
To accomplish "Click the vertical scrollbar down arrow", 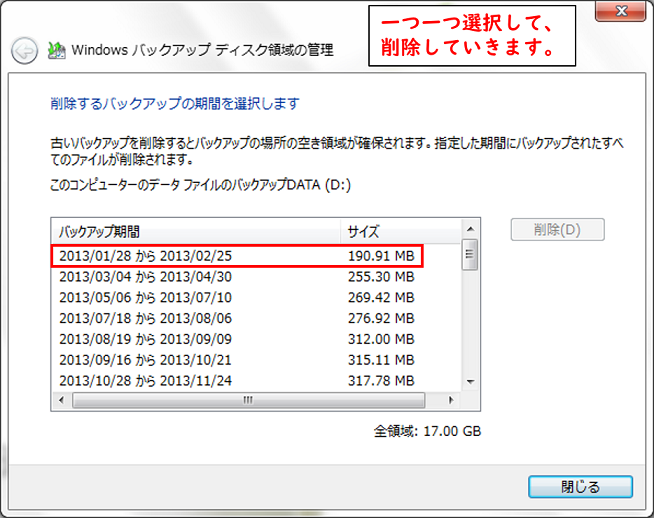I will click(470, 382).
